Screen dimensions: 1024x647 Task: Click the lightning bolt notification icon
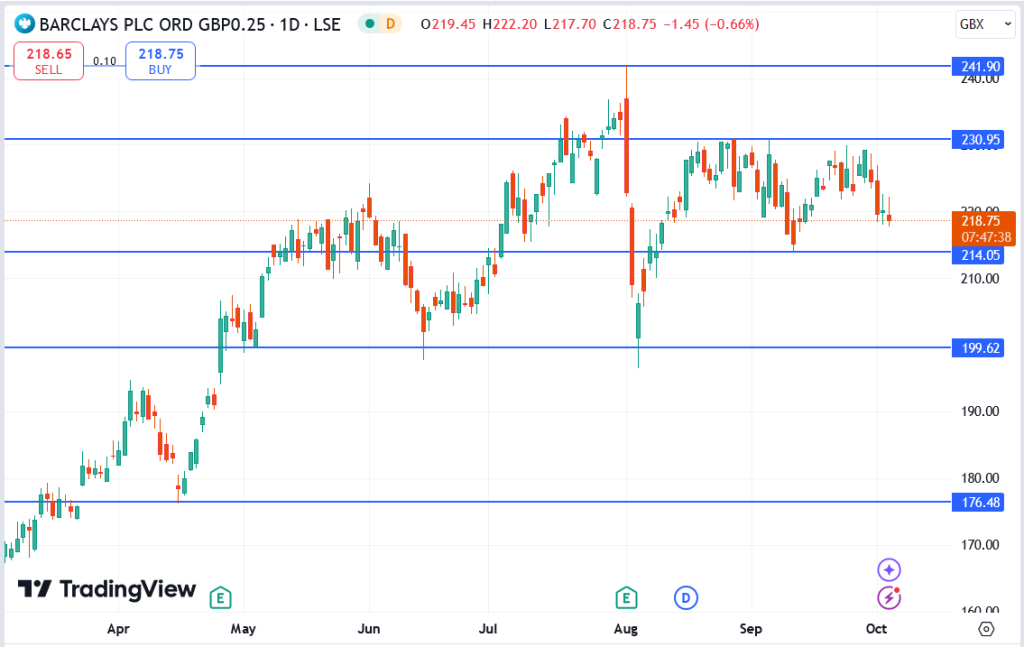(x=889, y=597)
